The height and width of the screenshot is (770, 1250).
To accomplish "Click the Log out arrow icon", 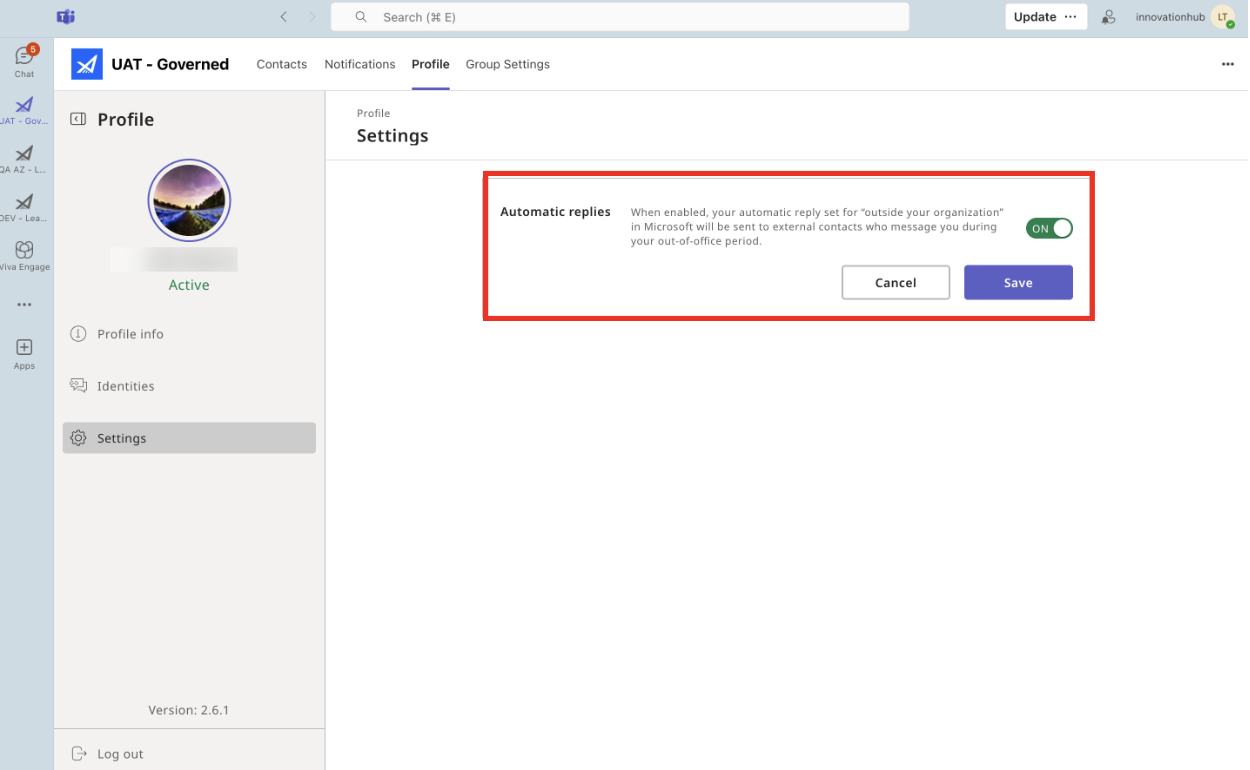I will 79,754.
